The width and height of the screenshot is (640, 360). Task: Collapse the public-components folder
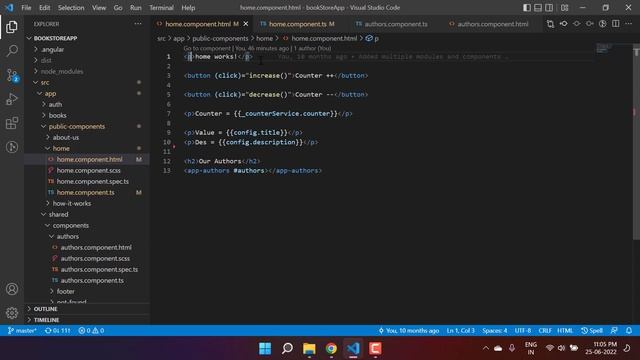(x=77, y=127)
